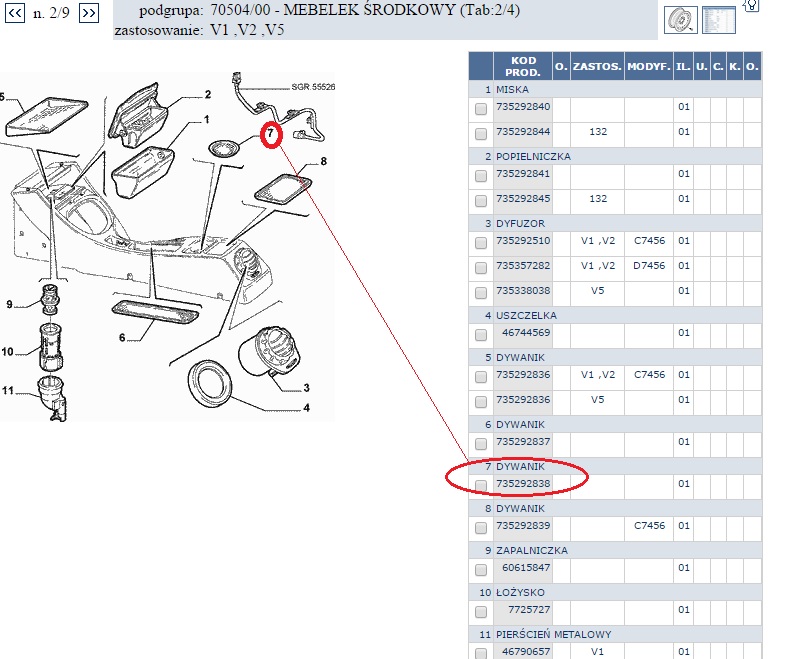Click callout number 9 in the diagram
The width and height of the screenshot is (797, 659).
(9, 305)
